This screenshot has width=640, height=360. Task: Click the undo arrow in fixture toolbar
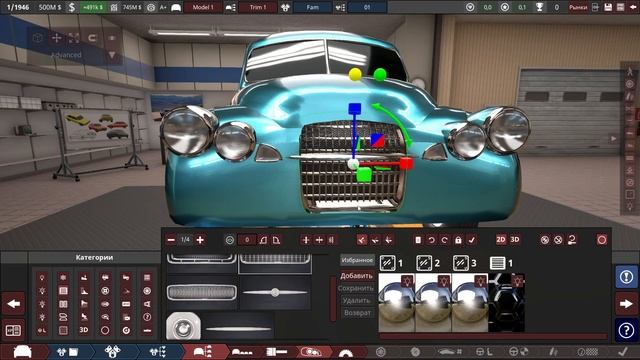click(x=431, y=240)
